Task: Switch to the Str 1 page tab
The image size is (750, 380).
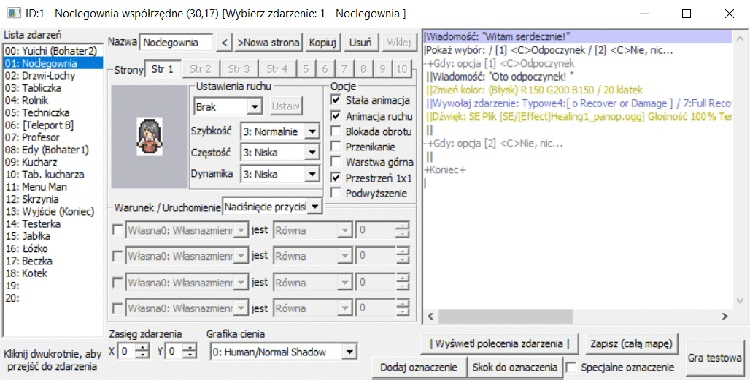Action: (163, 69)
